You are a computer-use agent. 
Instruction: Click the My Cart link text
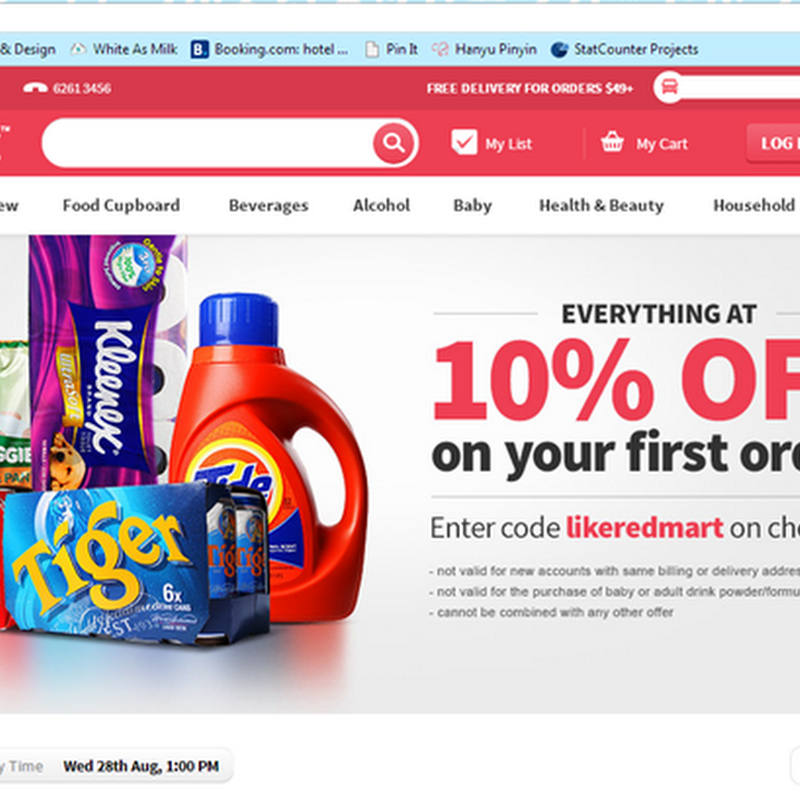[662, 144]
